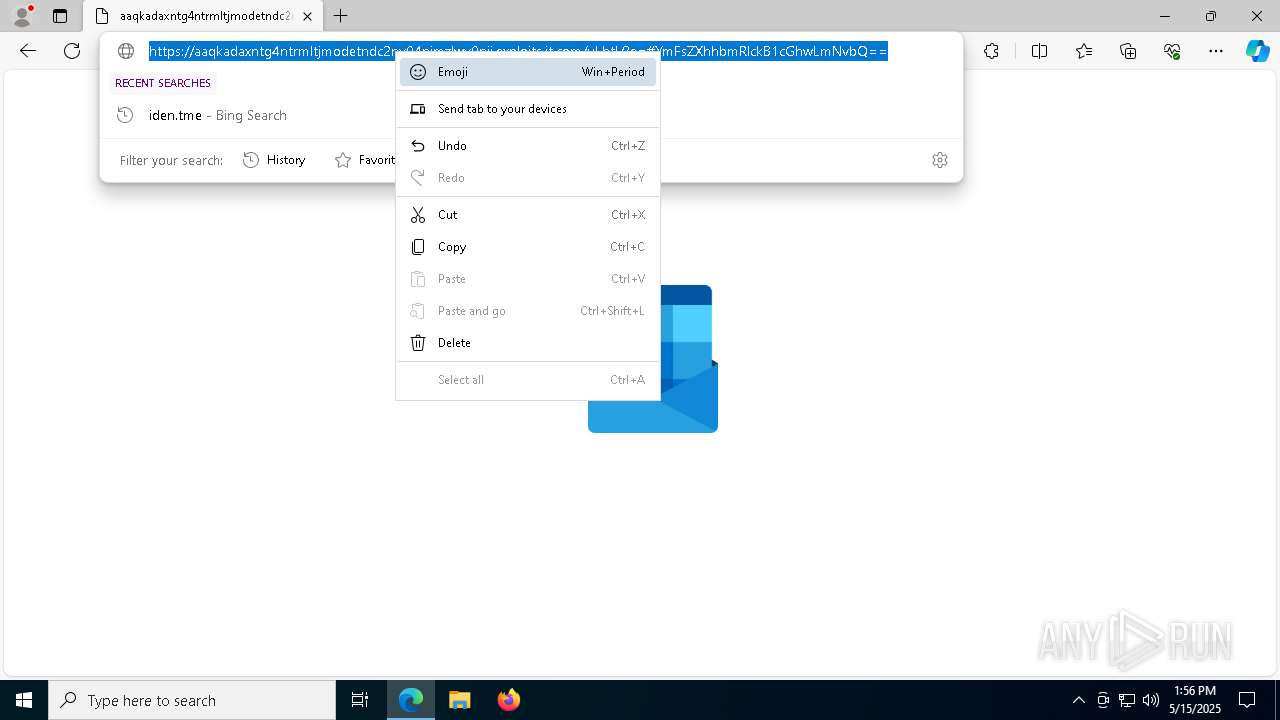Viewport: 1280px width, 720px height.
Task: Click the selected URL in address bar
Action: 518,51
